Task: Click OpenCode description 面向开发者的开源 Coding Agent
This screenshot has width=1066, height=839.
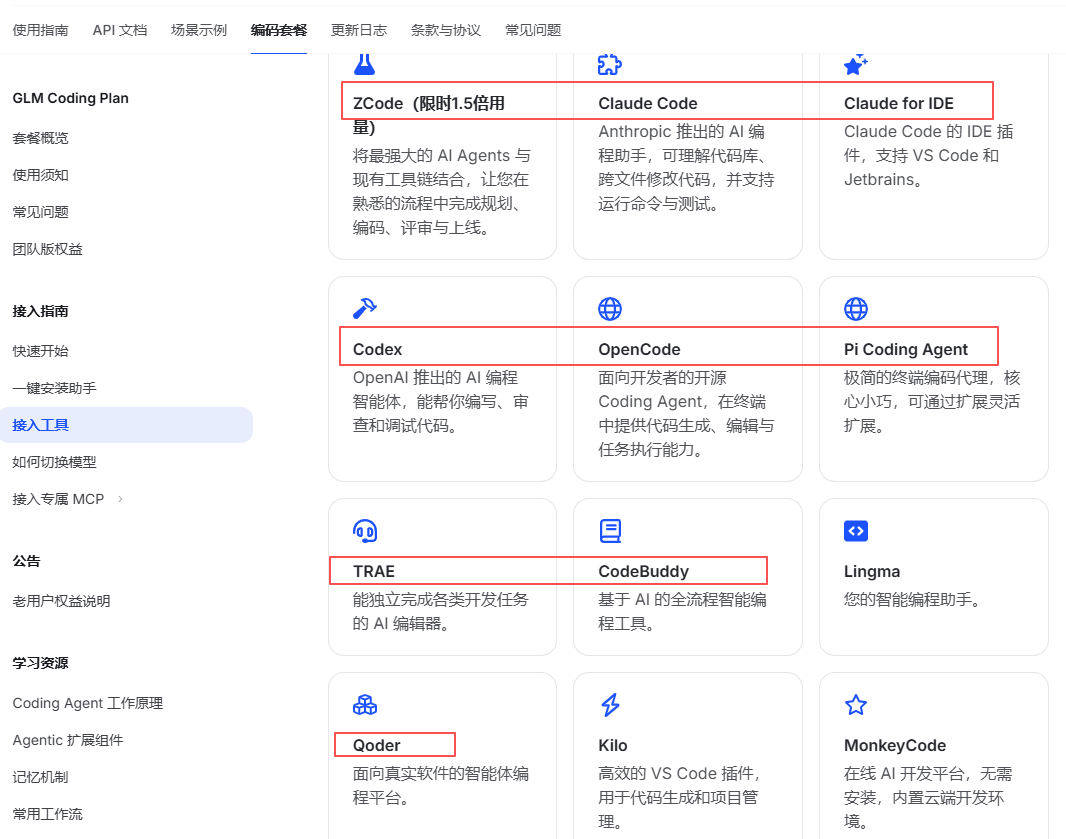Action: pos(687,413)
